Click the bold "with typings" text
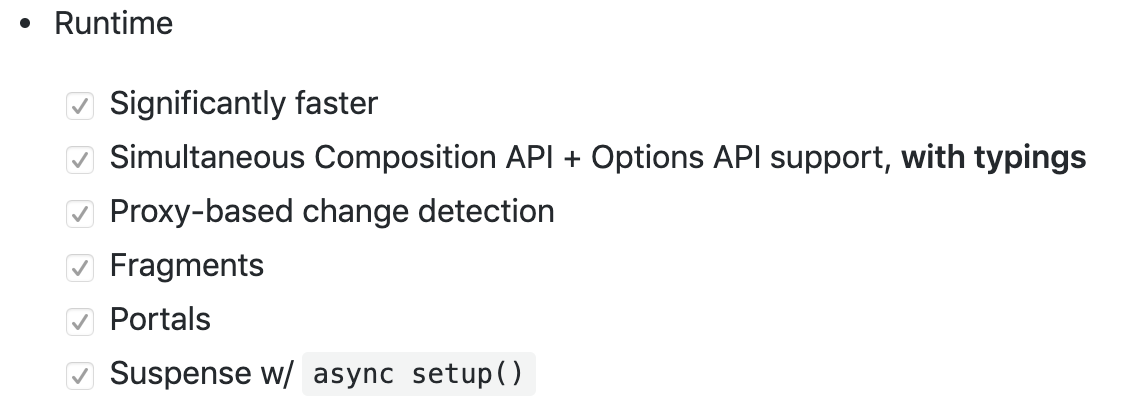 (x=993, y=157)
